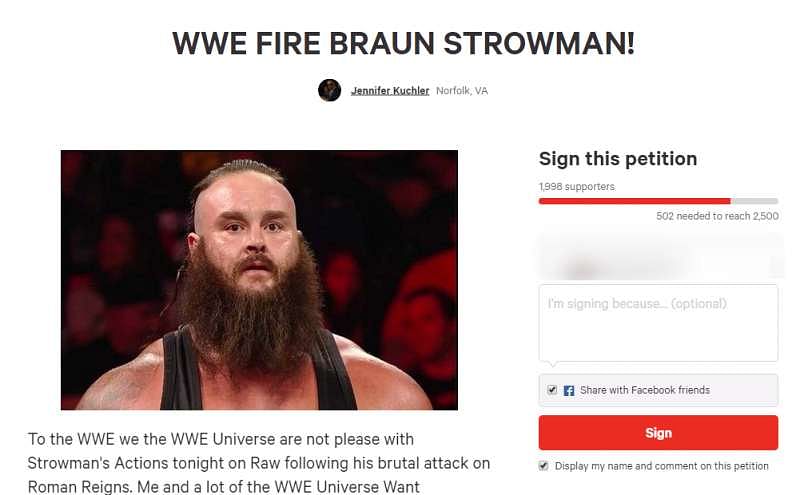Click the "WWE FIRE BRAUN STROWMAN!" title
The width and height of the screenshot is (800, 495).
[403, 43]
